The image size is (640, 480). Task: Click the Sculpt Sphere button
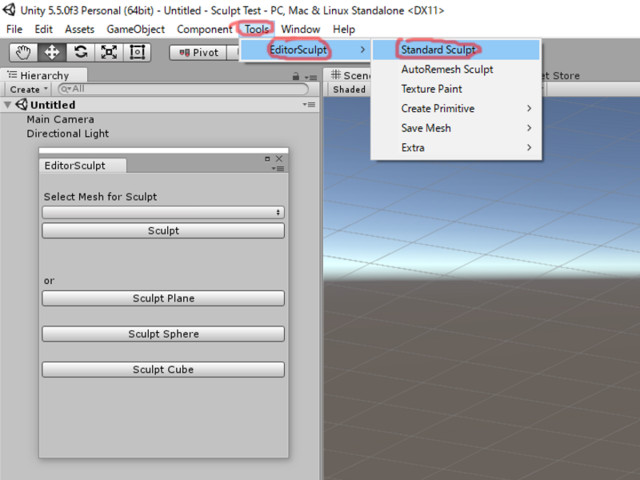[163, 334]
